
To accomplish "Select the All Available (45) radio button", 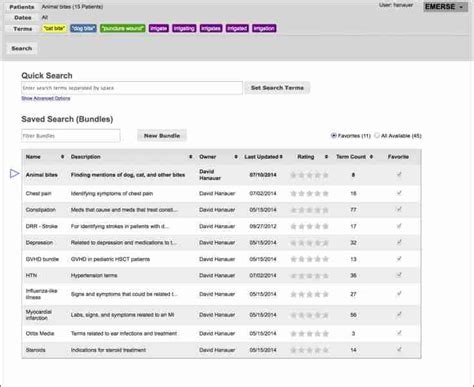I will click(x=377, y=135).
